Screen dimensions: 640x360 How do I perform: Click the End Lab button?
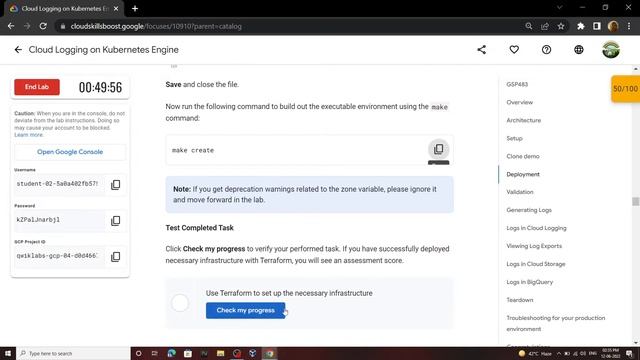(x=37, y=87)
